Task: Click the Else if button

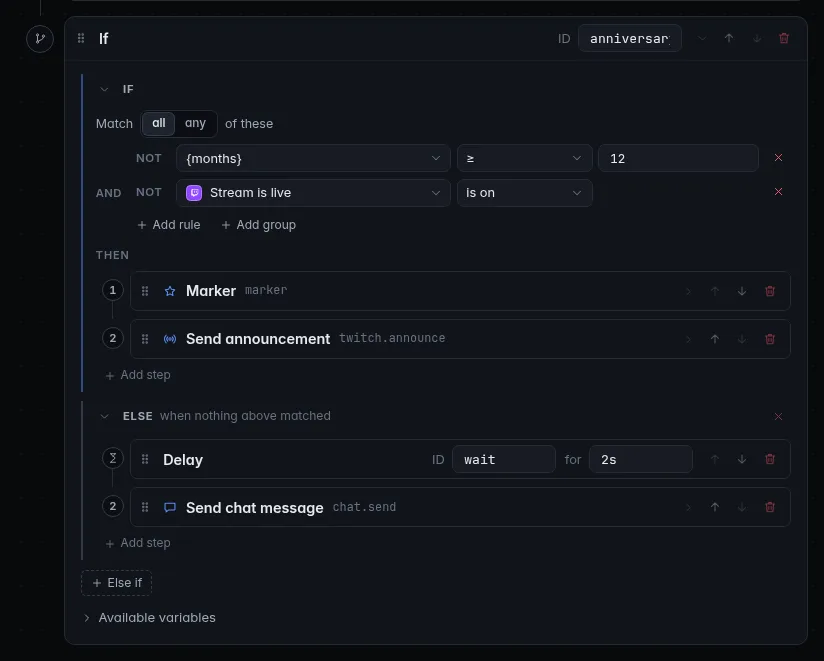Action: (x=117, y=583)
